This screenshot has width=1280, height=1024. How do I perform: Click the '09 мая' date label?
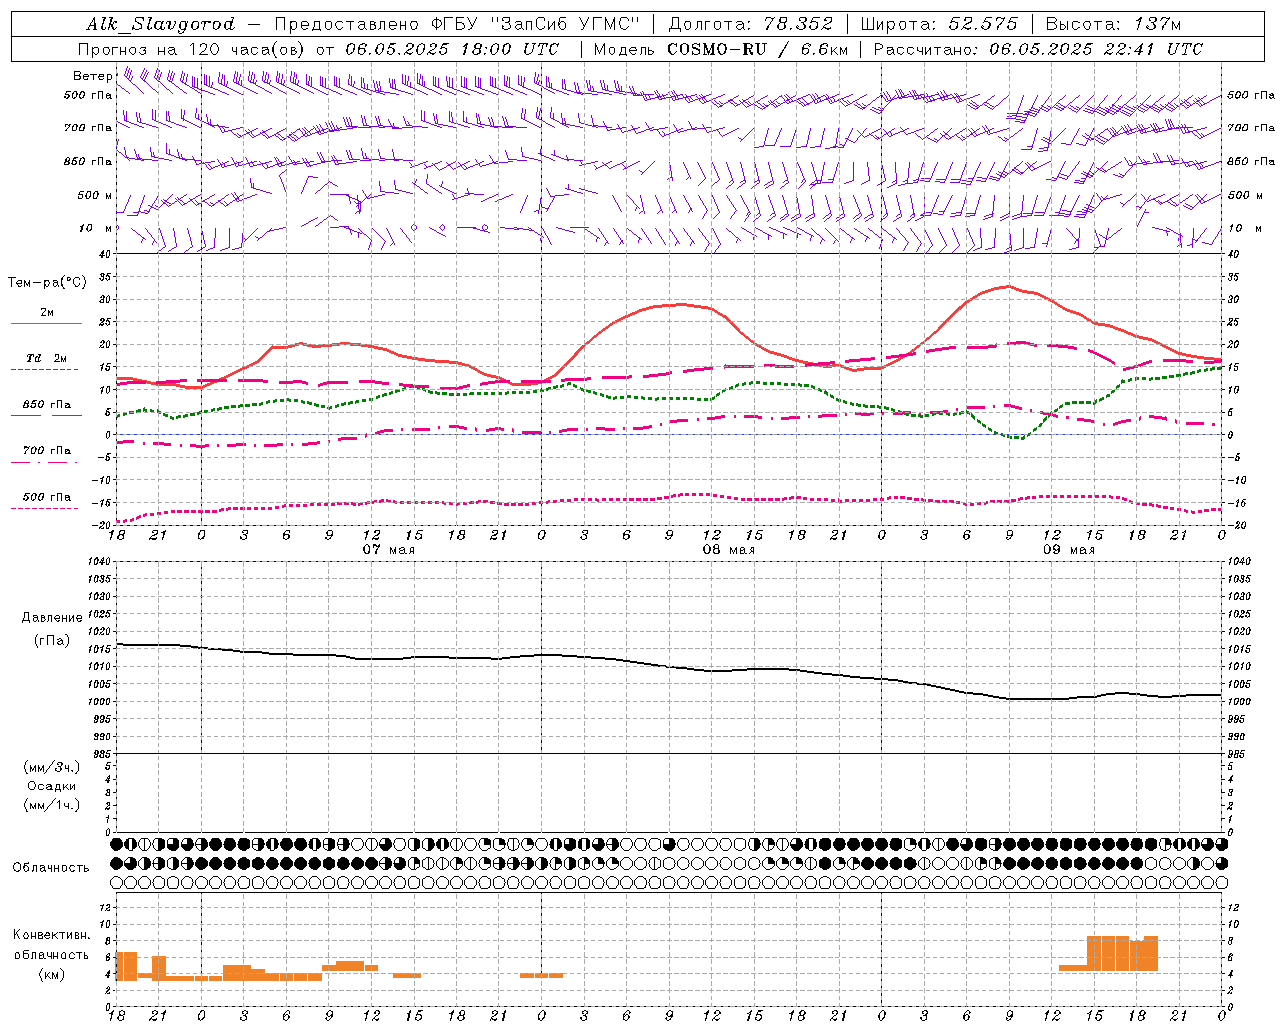[x=1068, y=550]
